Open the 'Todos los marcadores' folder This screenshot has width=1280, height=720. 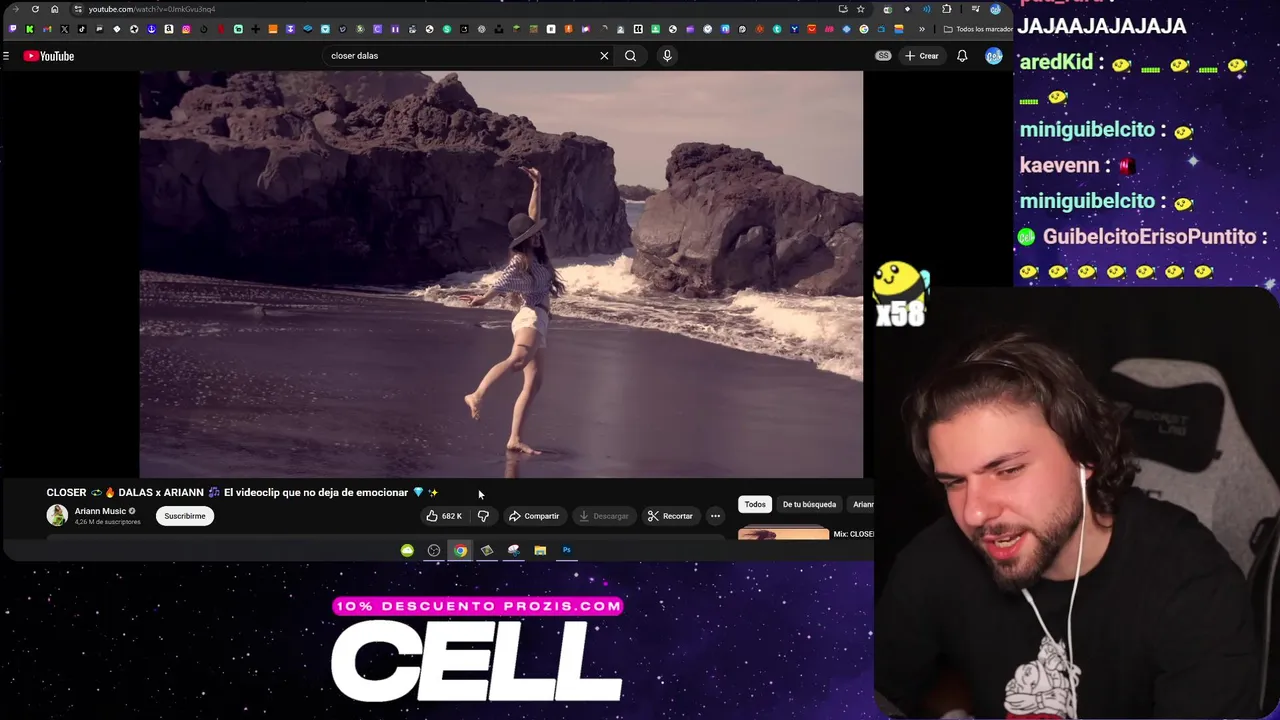tap(978, 29)
